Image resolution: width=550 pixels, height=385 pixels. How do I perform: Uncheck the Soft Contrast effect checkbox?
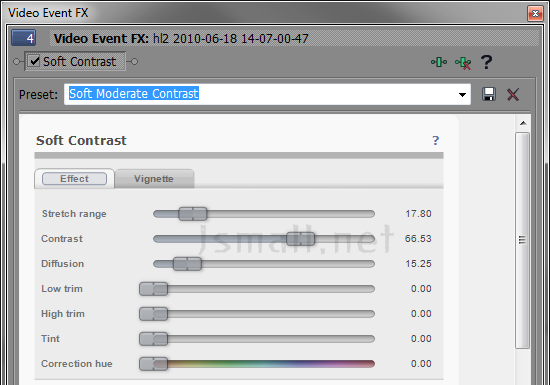pyautogui.click(x=34, y=61)
